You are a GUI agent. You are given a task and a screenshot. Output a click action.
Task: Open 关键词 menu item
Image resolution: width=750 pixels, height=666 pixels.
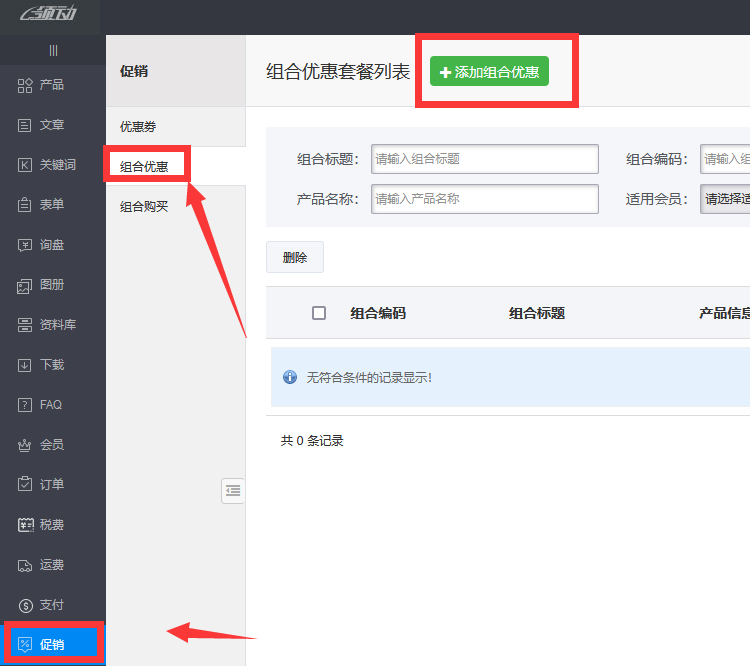coord(52,165)
